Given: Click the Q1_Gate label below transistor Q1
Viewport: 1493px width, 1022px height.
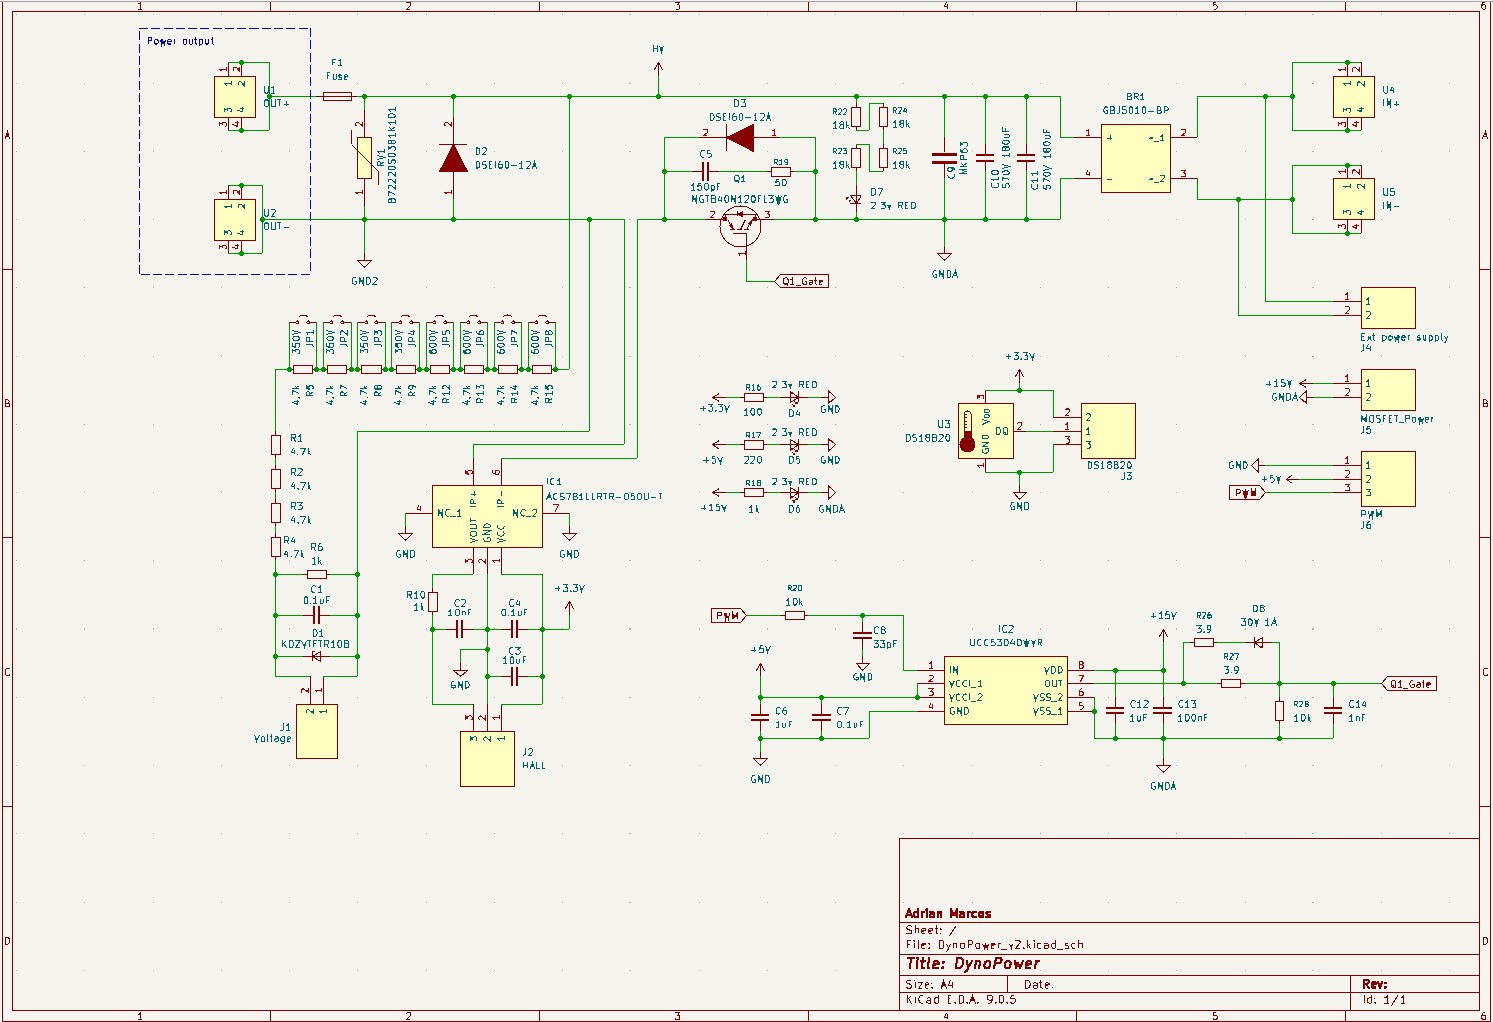Looking at the screenshot, I should click(x=802, y=281).
